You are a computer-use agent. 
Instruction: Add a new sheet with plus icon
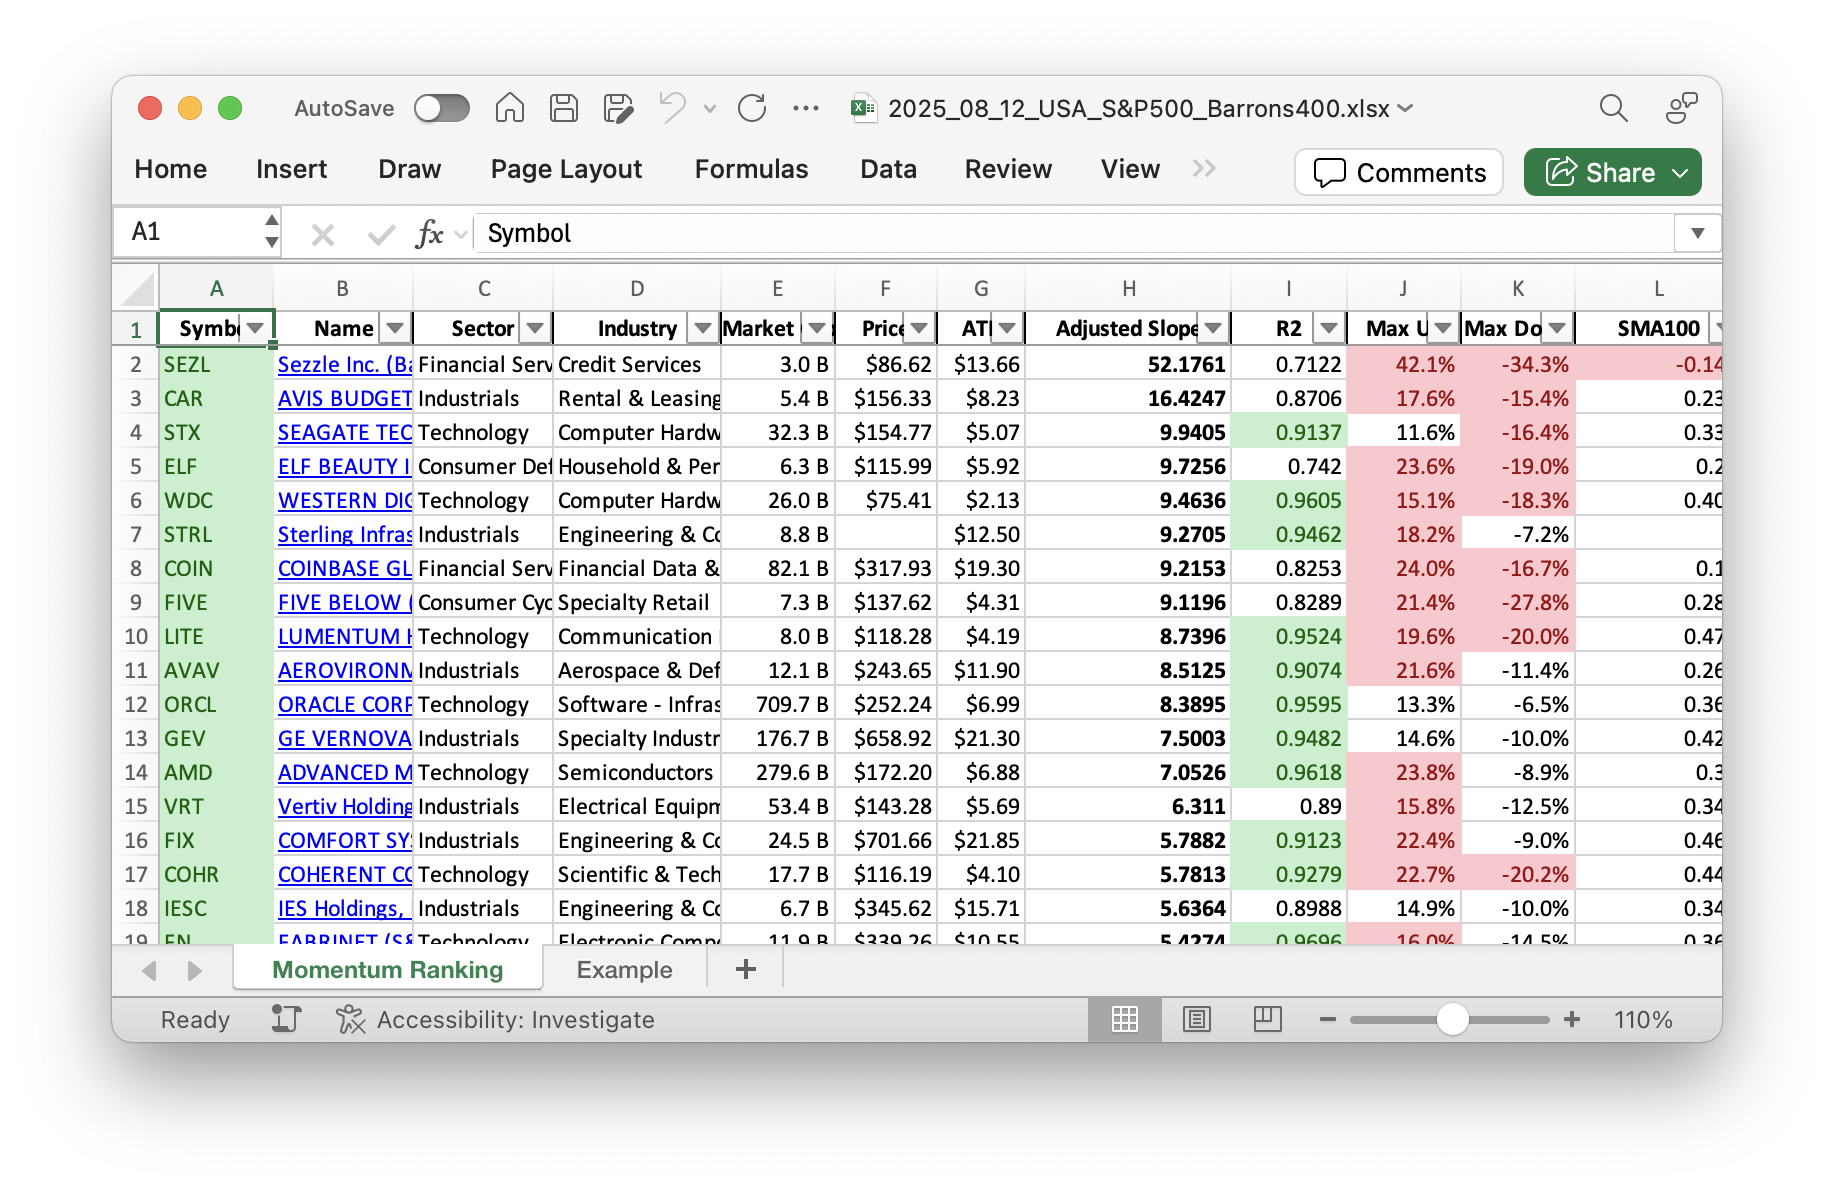tap(745, 969)
